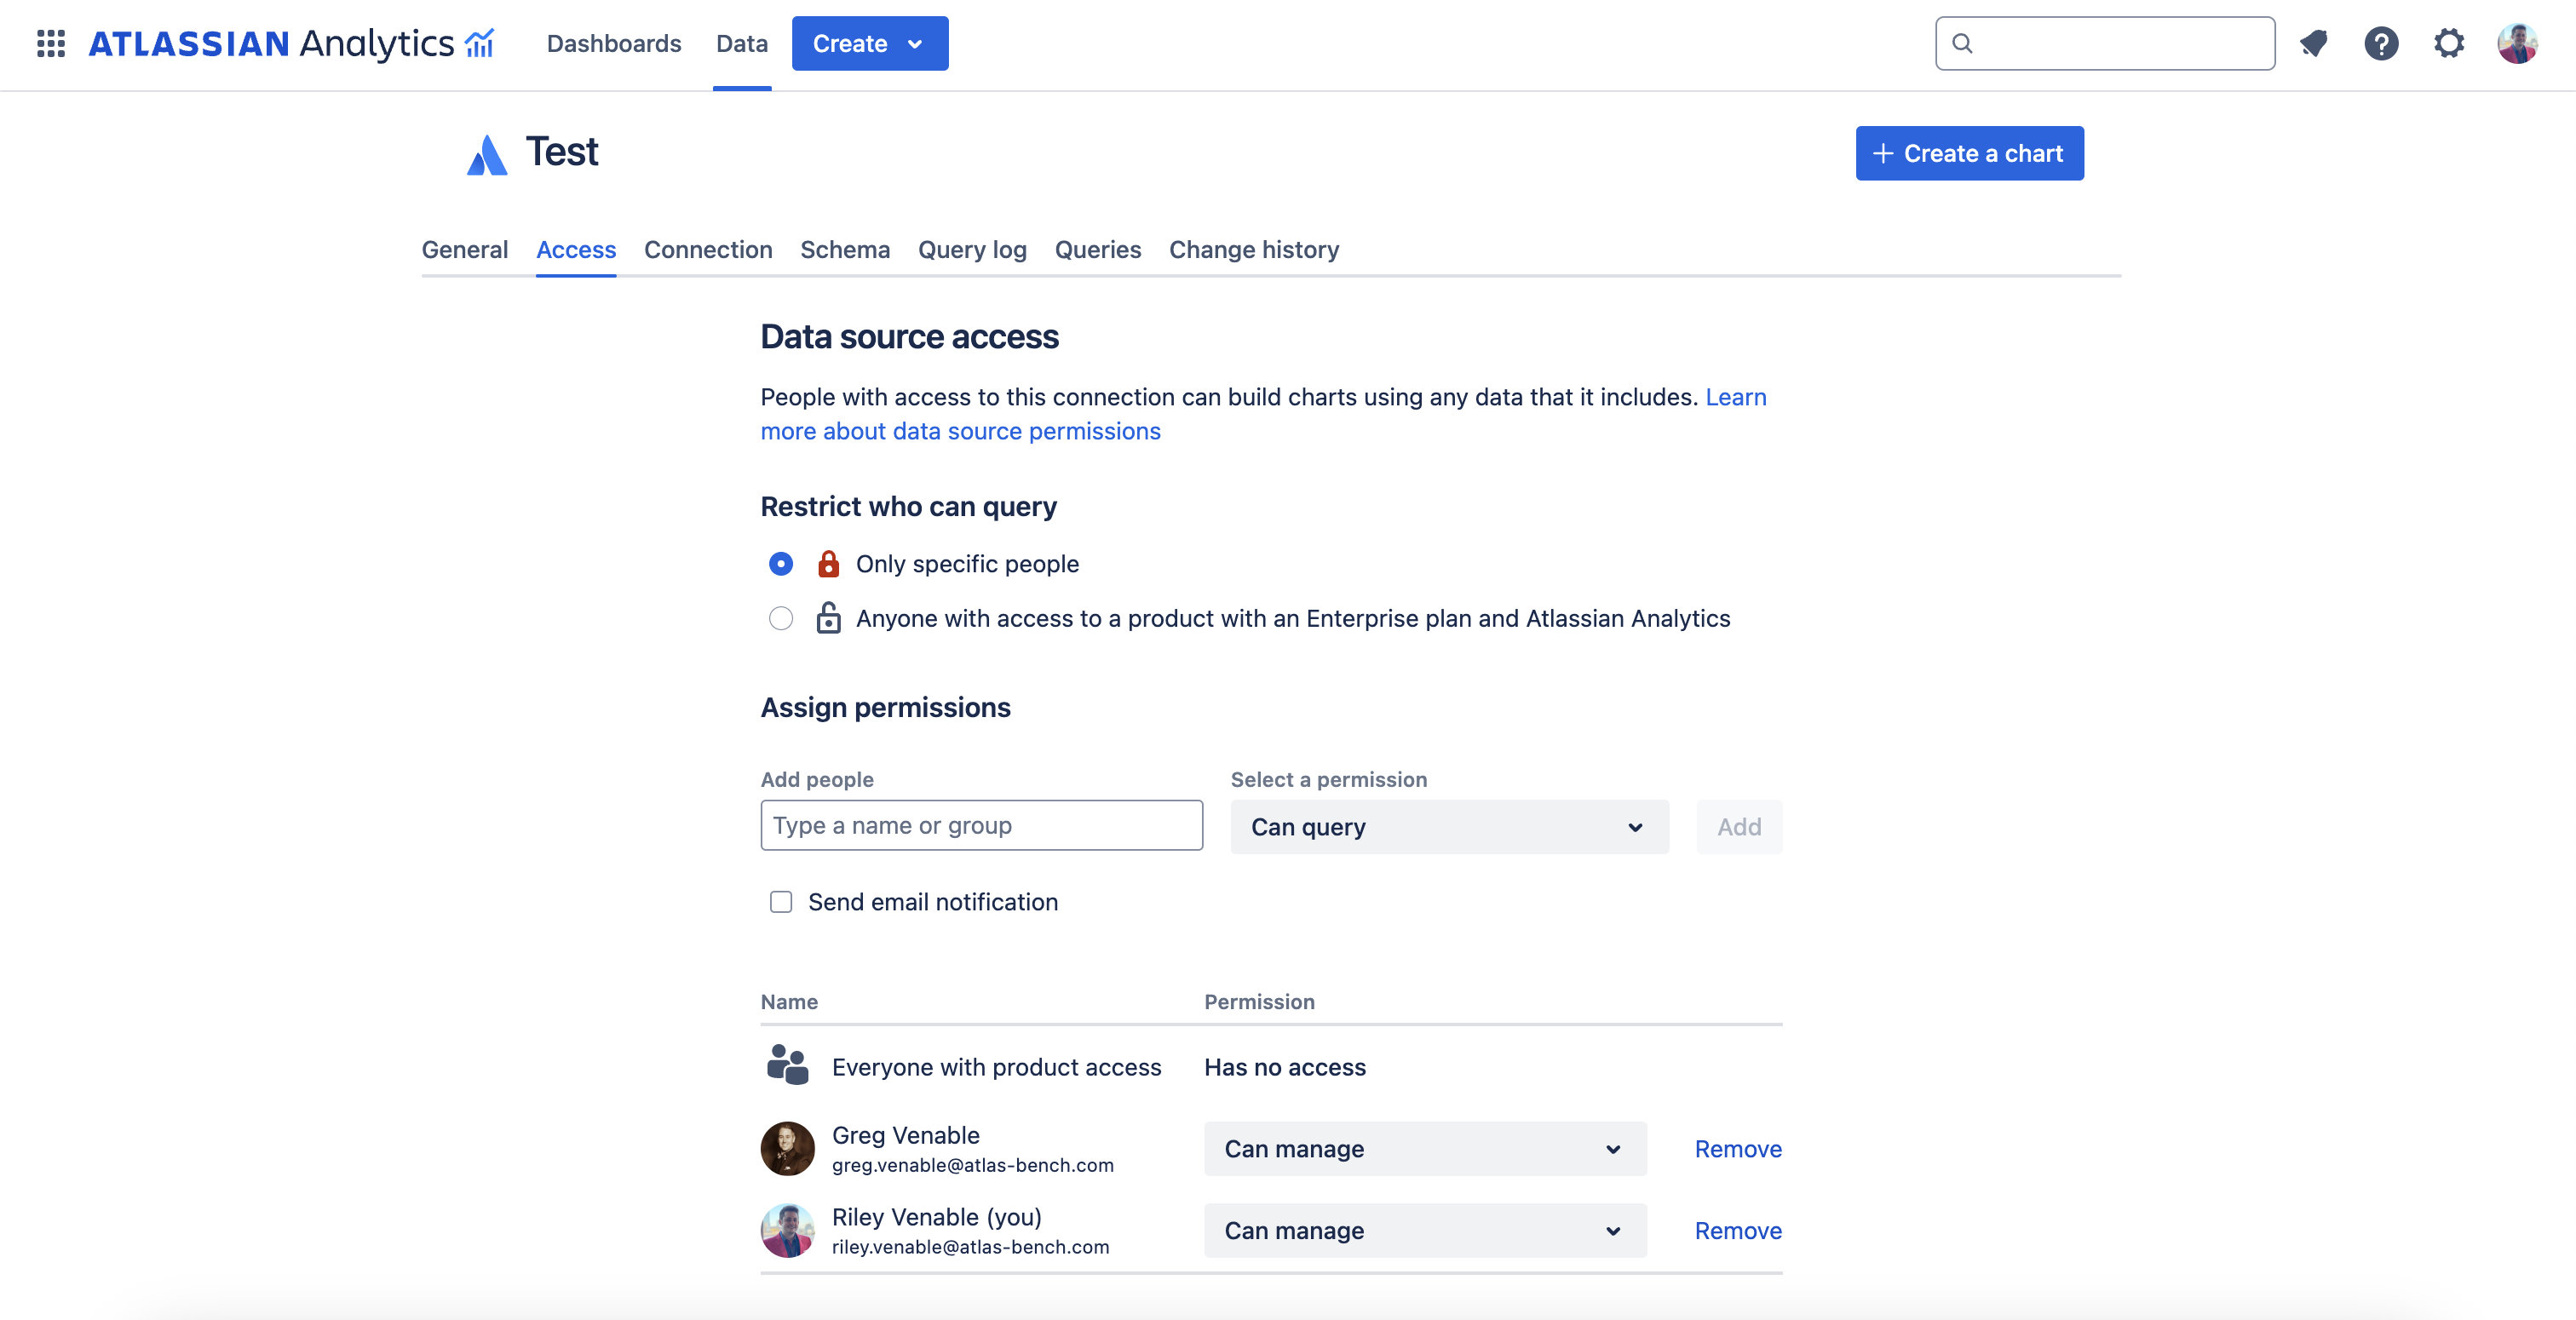Open Learn more about data source permissions link
Image resolution: width=2576 pixels, height=1320 pixels.
pyautogui.click(x=960, y=431)
